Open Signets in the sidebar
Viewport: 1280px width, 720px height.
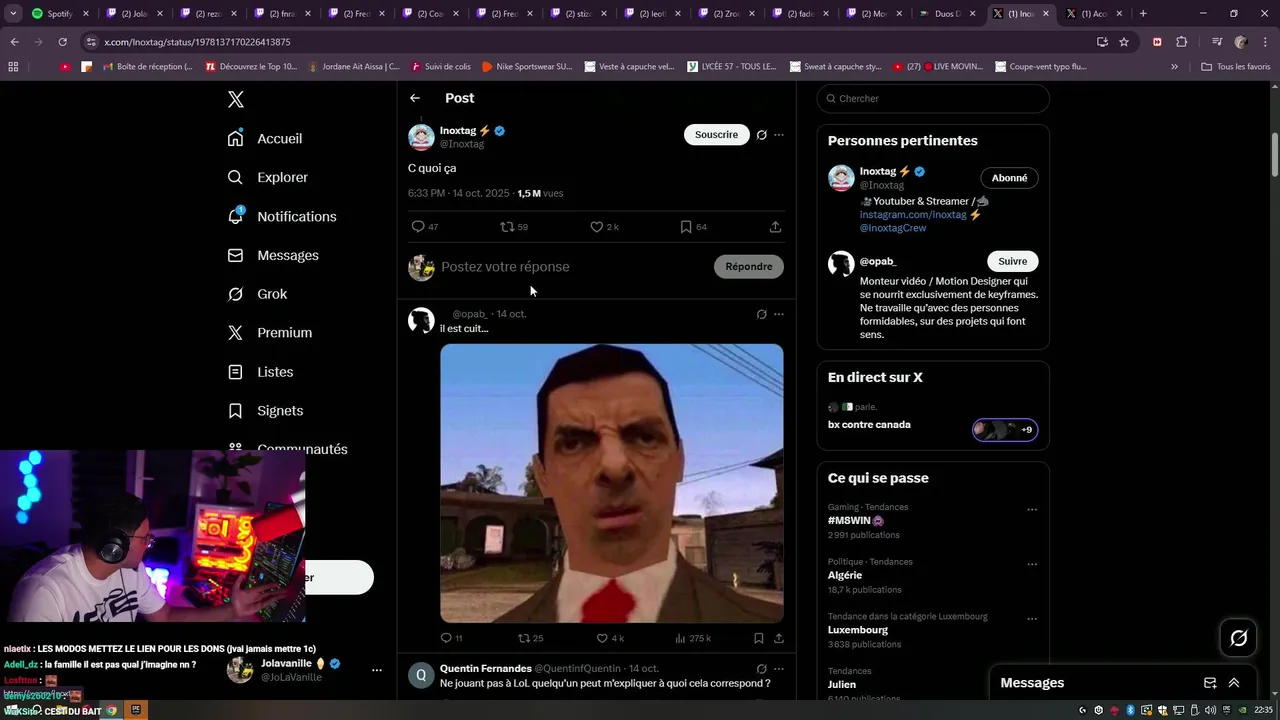click(x=265, y=410)
